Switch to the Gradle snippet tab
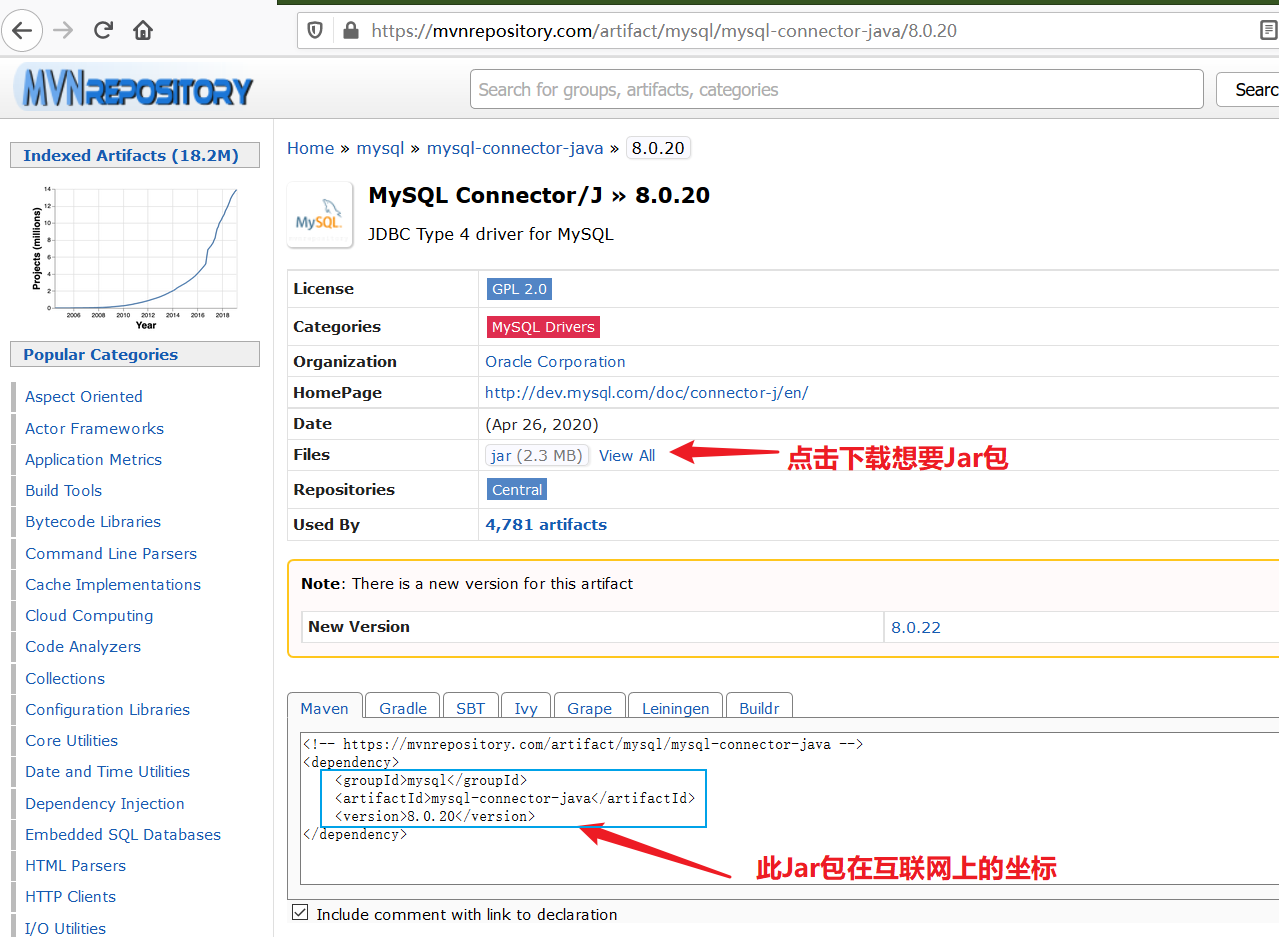The image size is (1279, 937). (402, 707)
